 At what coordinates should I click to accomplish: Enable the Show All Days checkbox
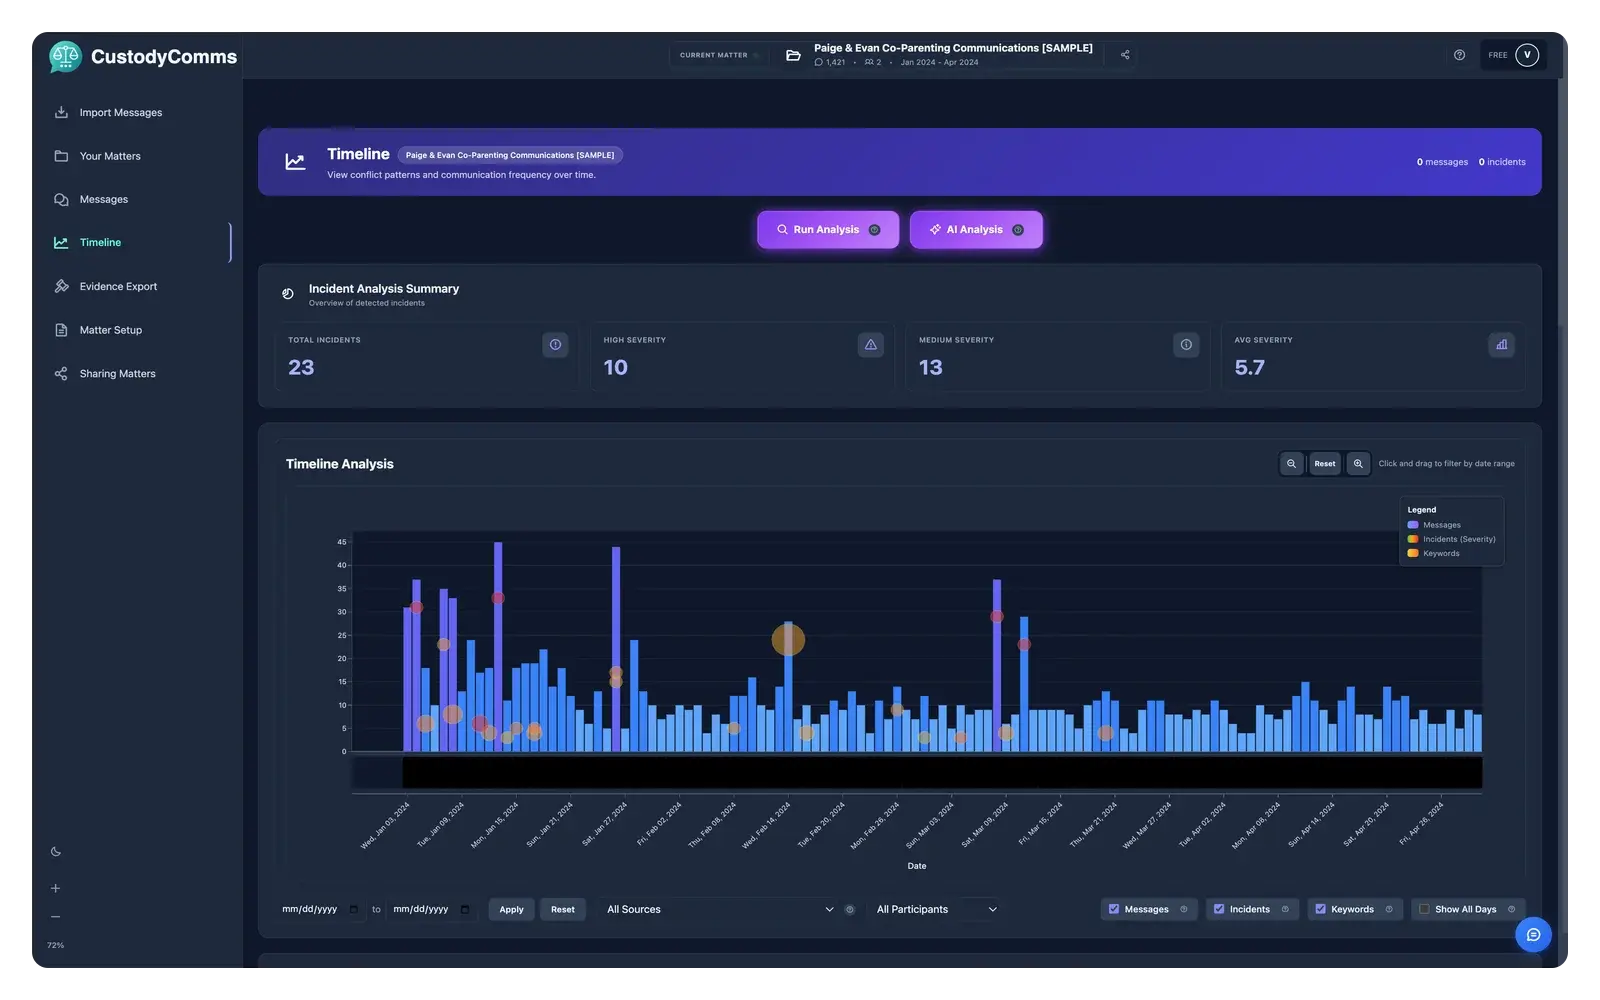[x=1424, y=910]
